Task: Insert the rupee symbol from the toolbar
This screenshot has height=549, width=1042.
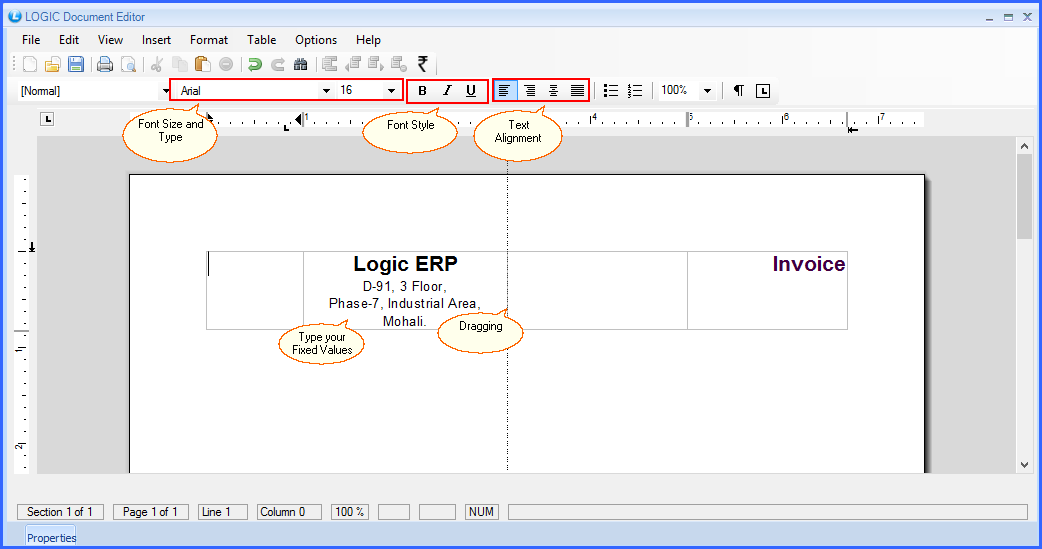Action: pyautogui.click(x=423, y=64)
